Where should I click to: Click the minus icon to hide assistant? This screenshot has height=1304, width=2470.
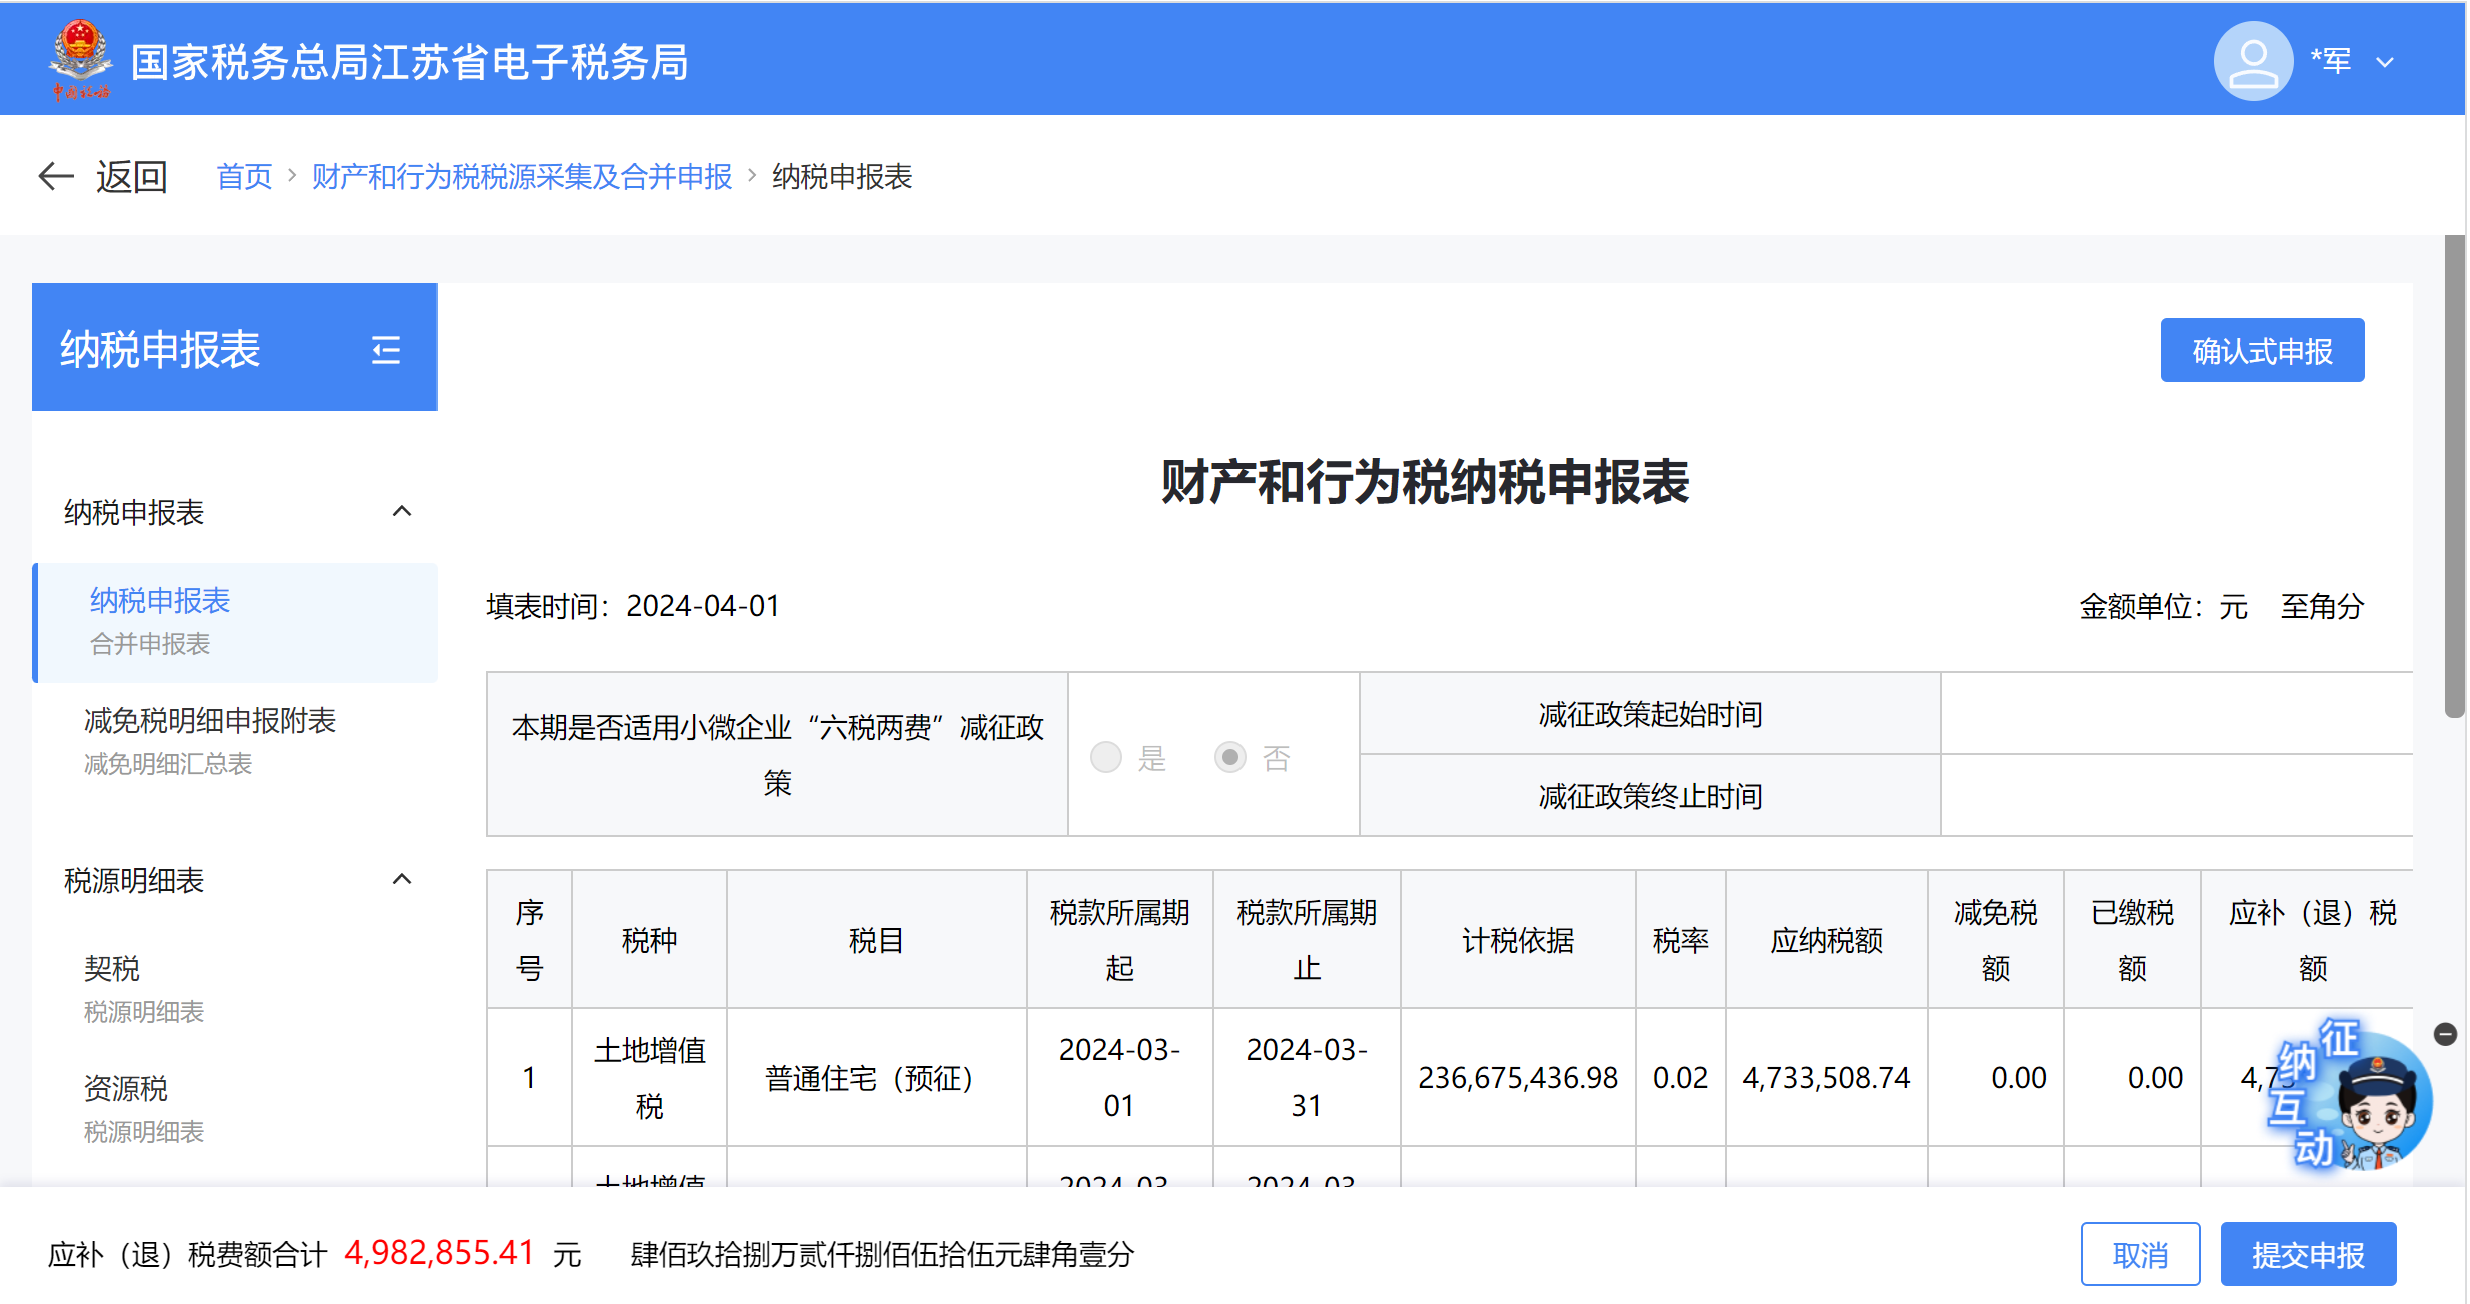click(x=2445, y=1034)
